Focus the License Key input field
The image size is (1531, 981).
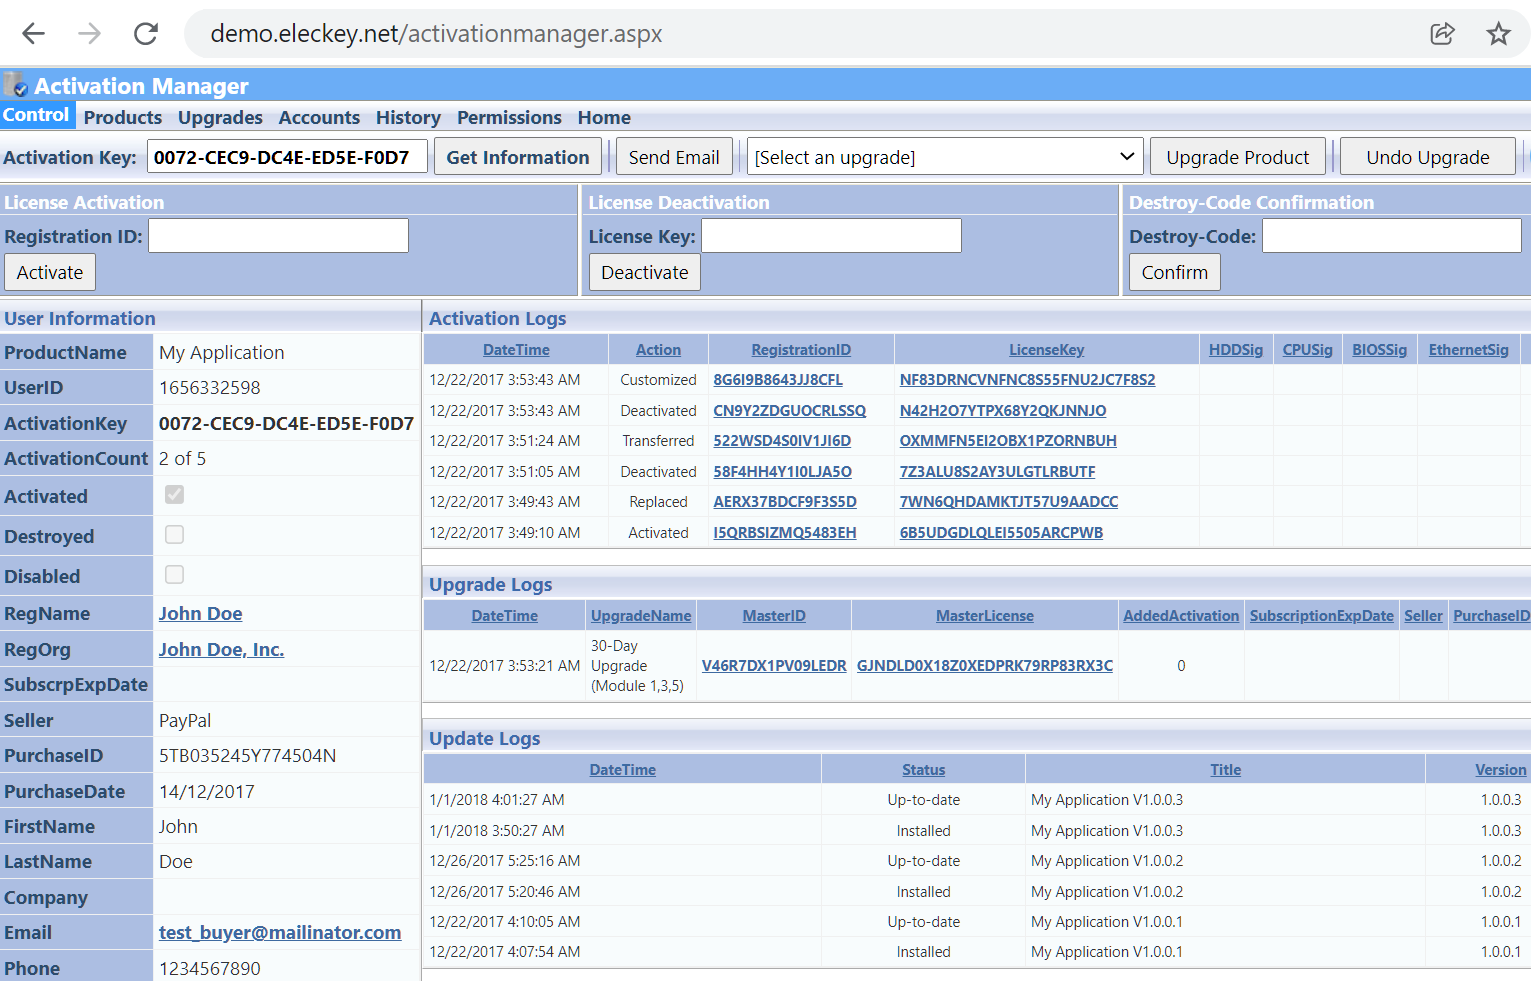pyautogui.click(x=831, y=236)
